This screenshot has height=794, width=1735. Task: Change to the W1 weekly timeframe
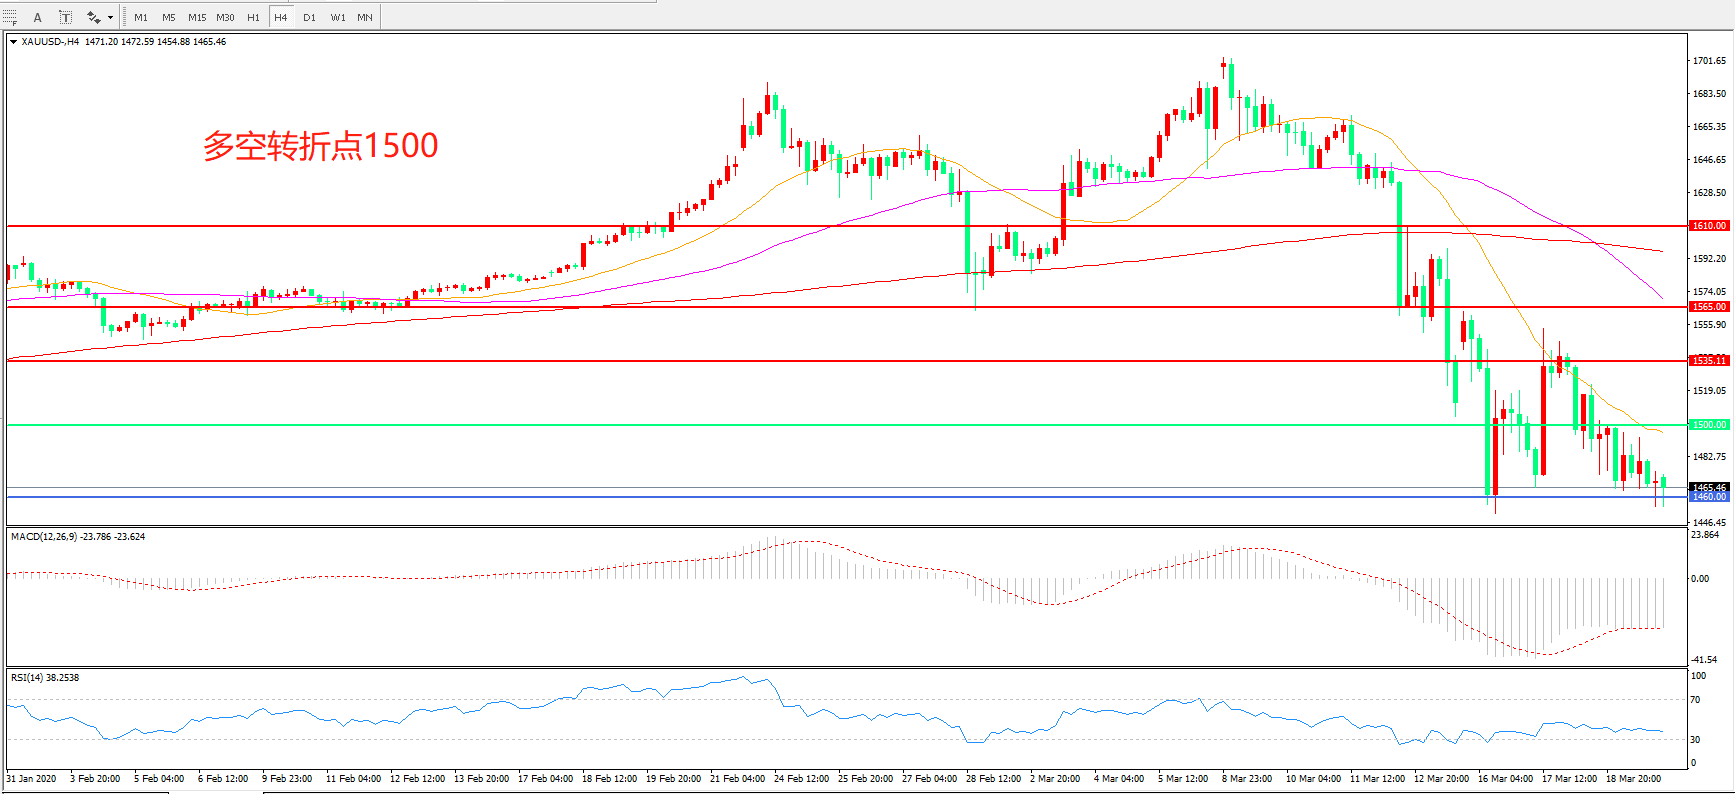coord(338,17)
